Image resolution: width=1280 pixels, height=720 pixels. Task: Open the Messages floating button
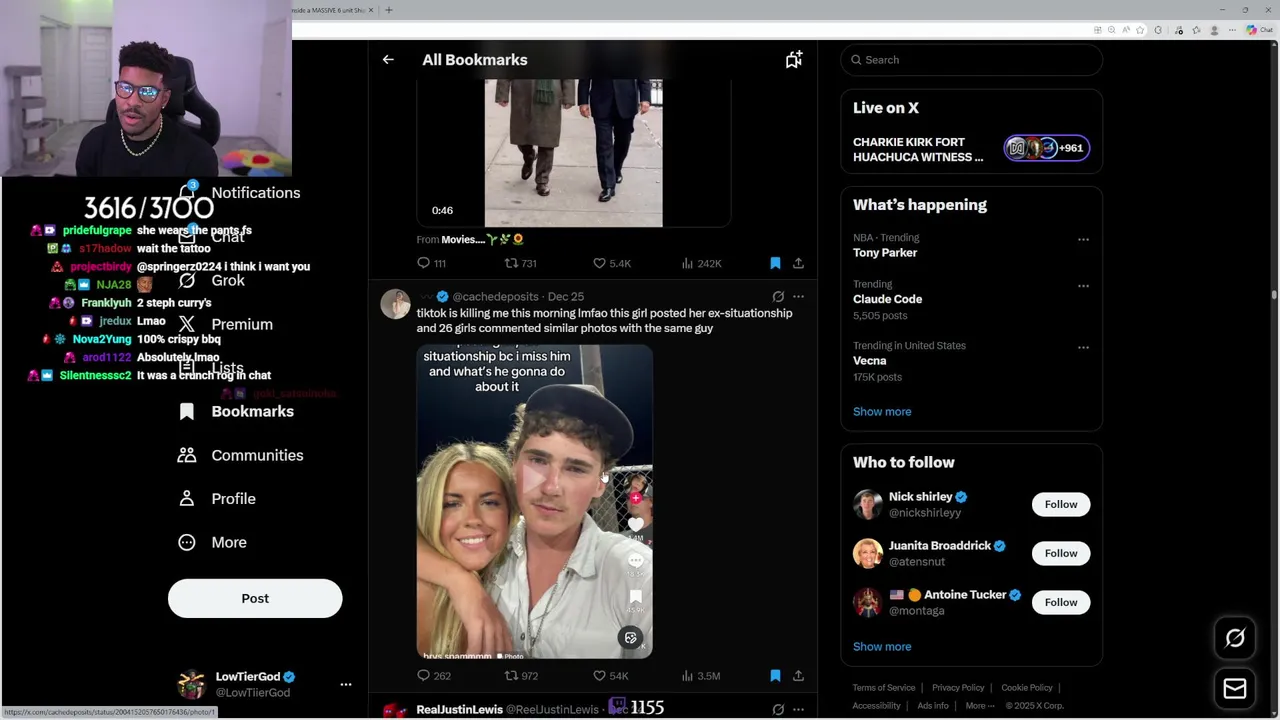1235,689
